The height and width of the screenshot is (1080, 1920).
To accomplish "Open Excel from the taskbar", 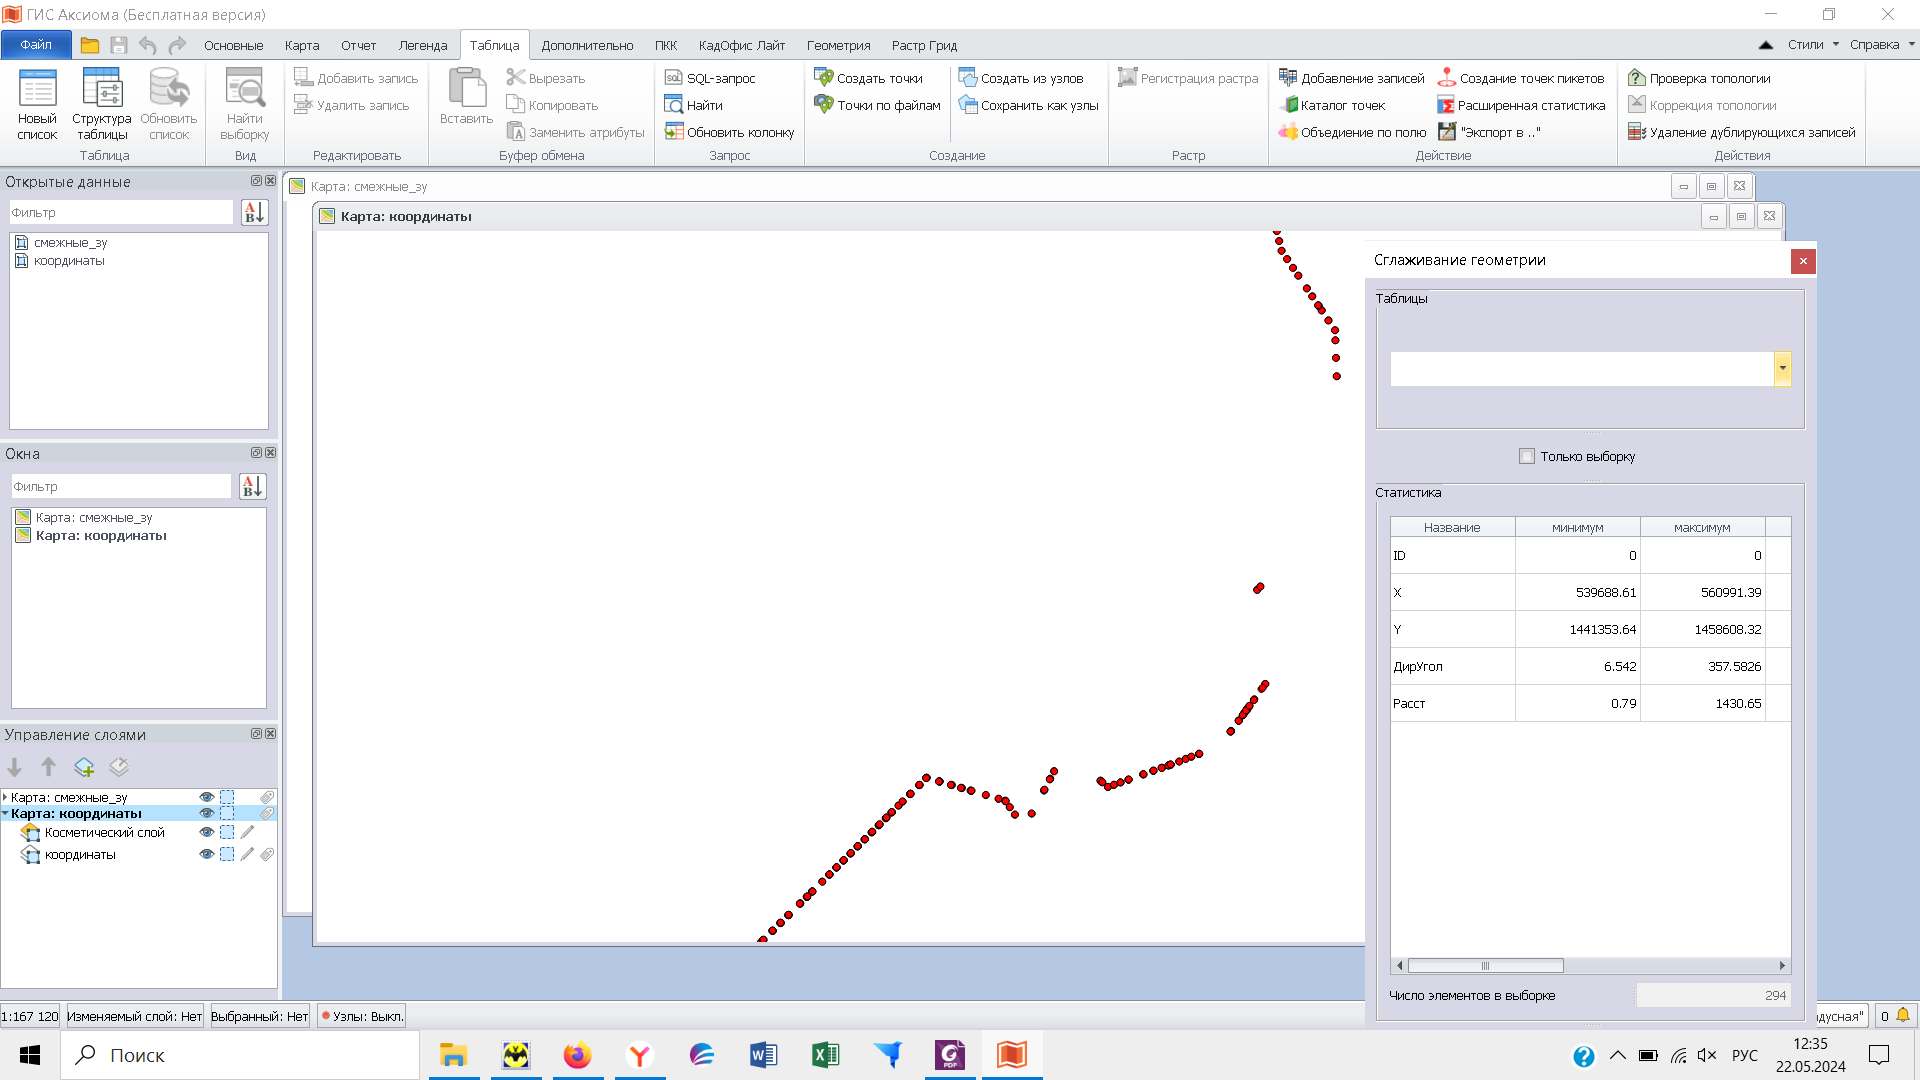I will coord(826,1055).
